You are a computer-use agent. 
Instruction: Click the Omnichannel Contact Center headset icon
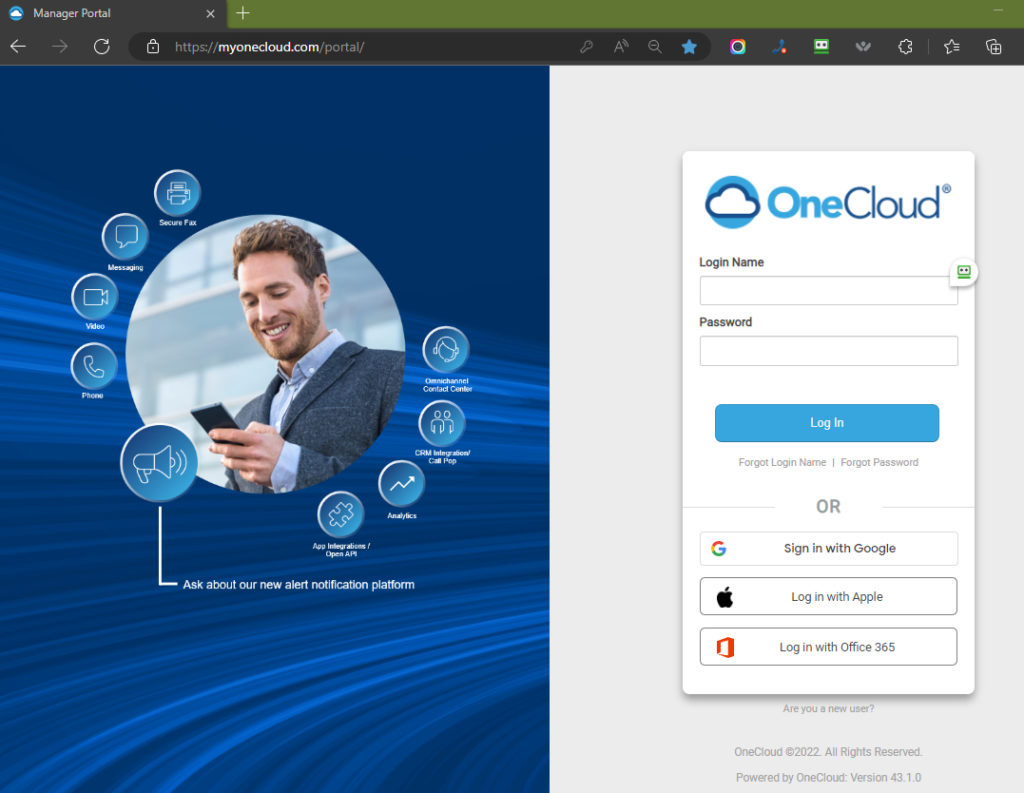[446, 350]
